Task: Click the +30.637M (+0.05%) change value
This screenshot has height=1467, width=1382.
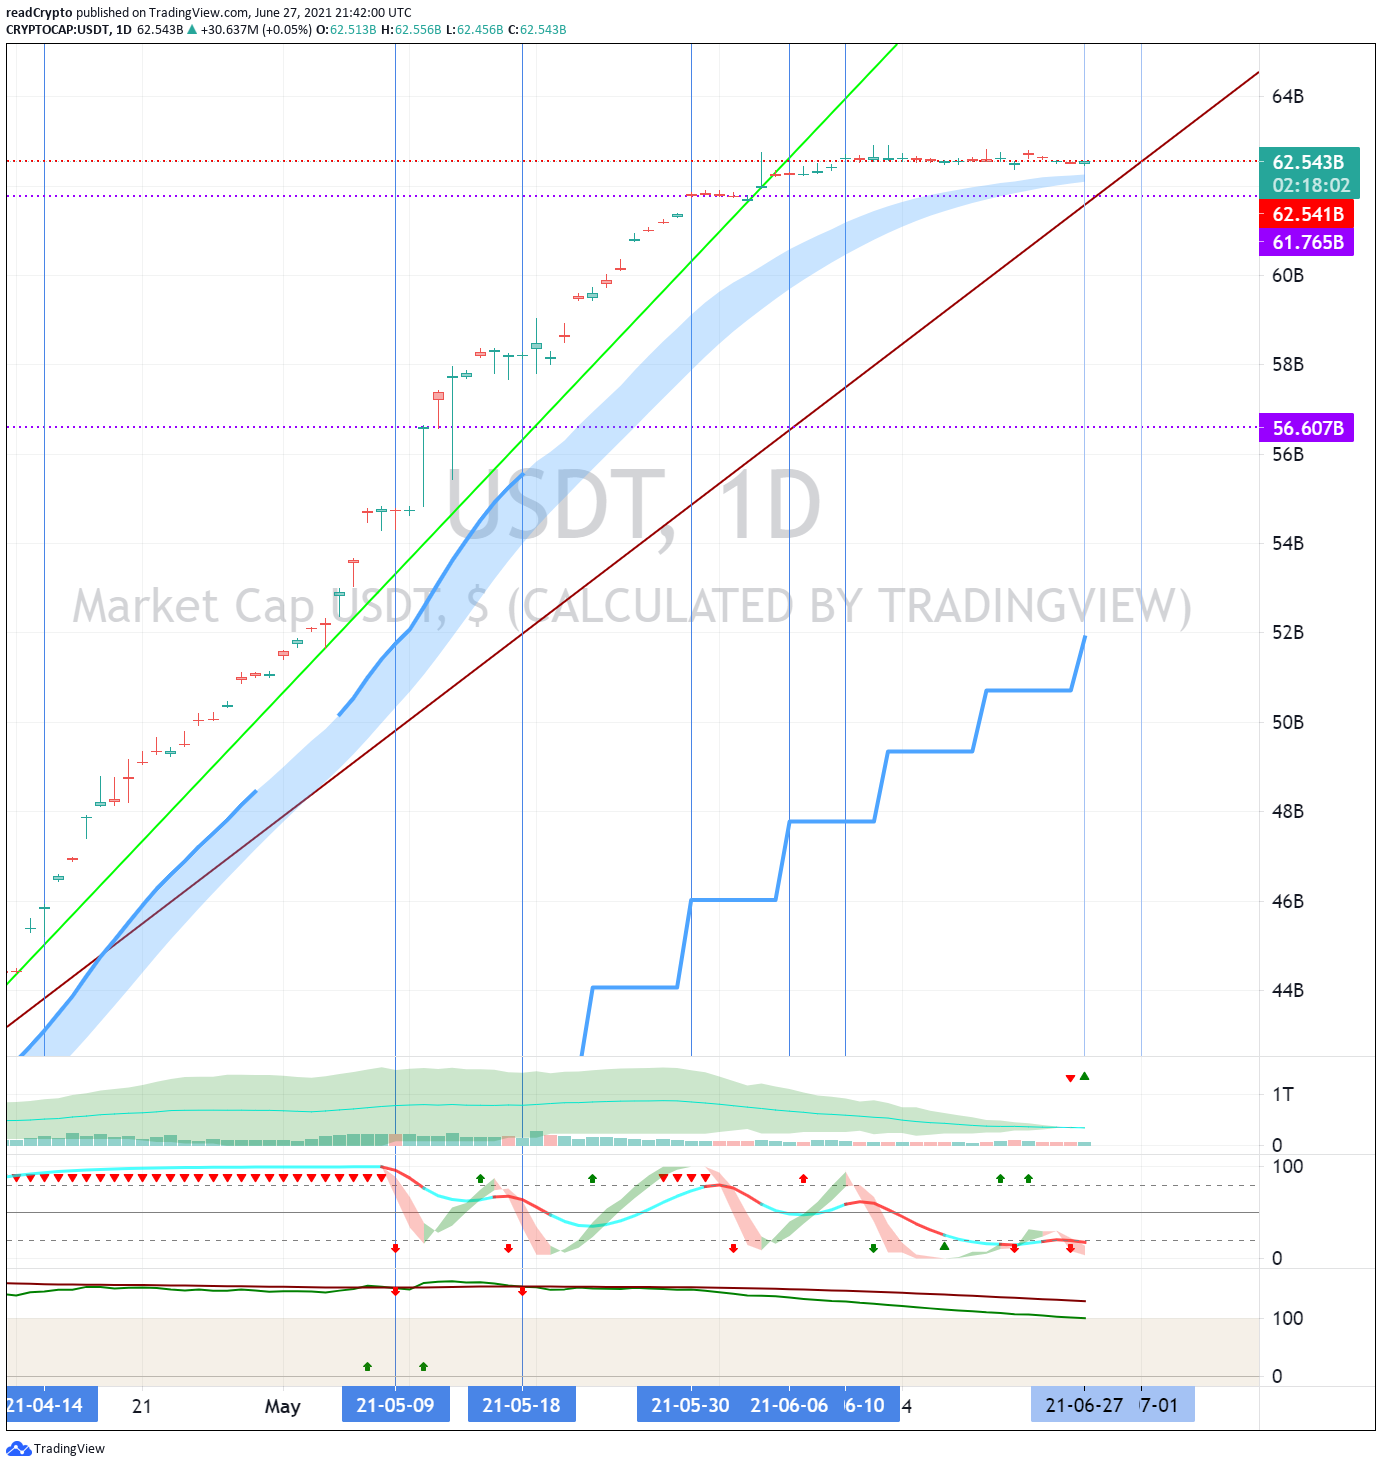Action: tap(256, 30)
